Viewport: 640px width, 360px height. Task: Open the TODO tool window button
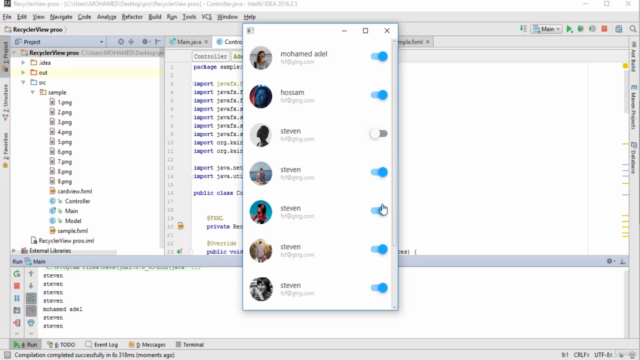click(61, 344)
